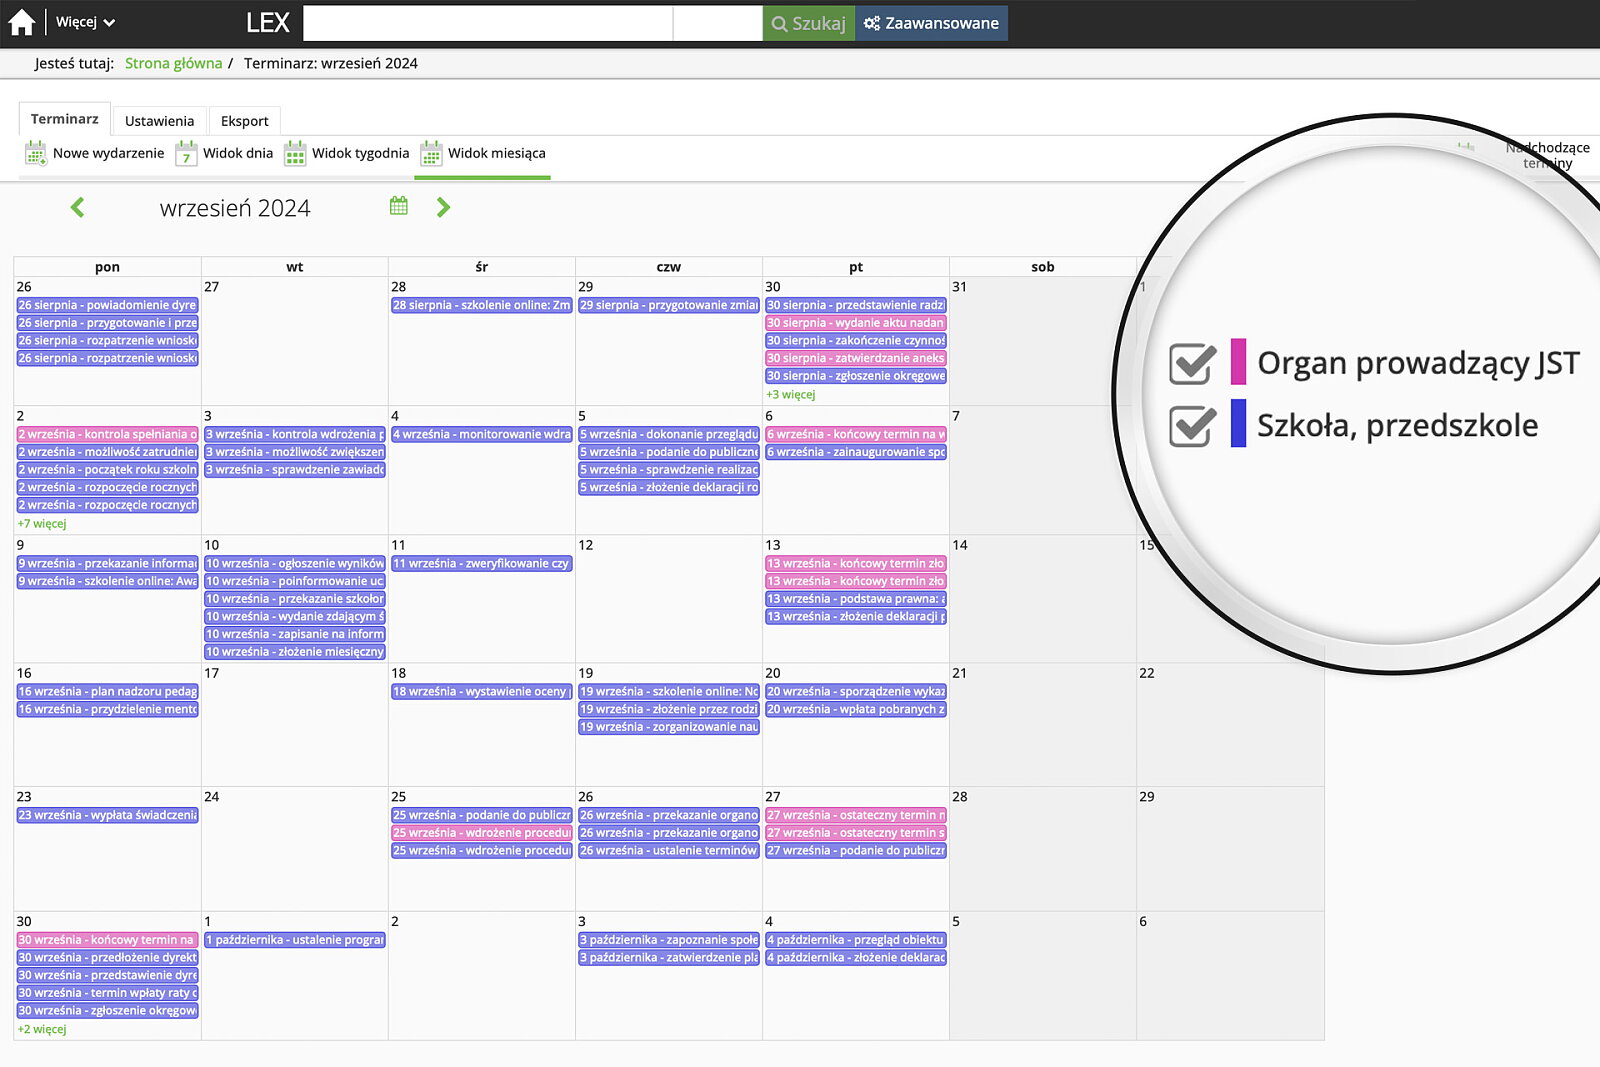1600x1067 pixels.
Task: Open the green date picker calendar icon
Action: (399, 206)
